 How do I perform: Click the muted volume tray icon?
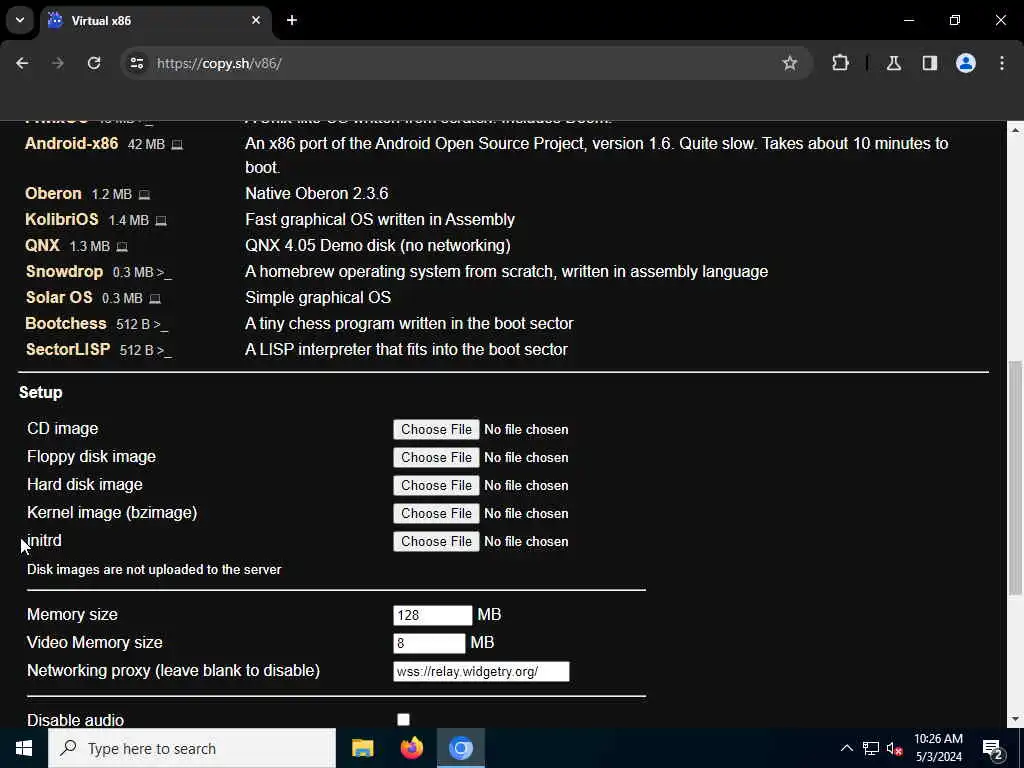[x=894, y=748]
